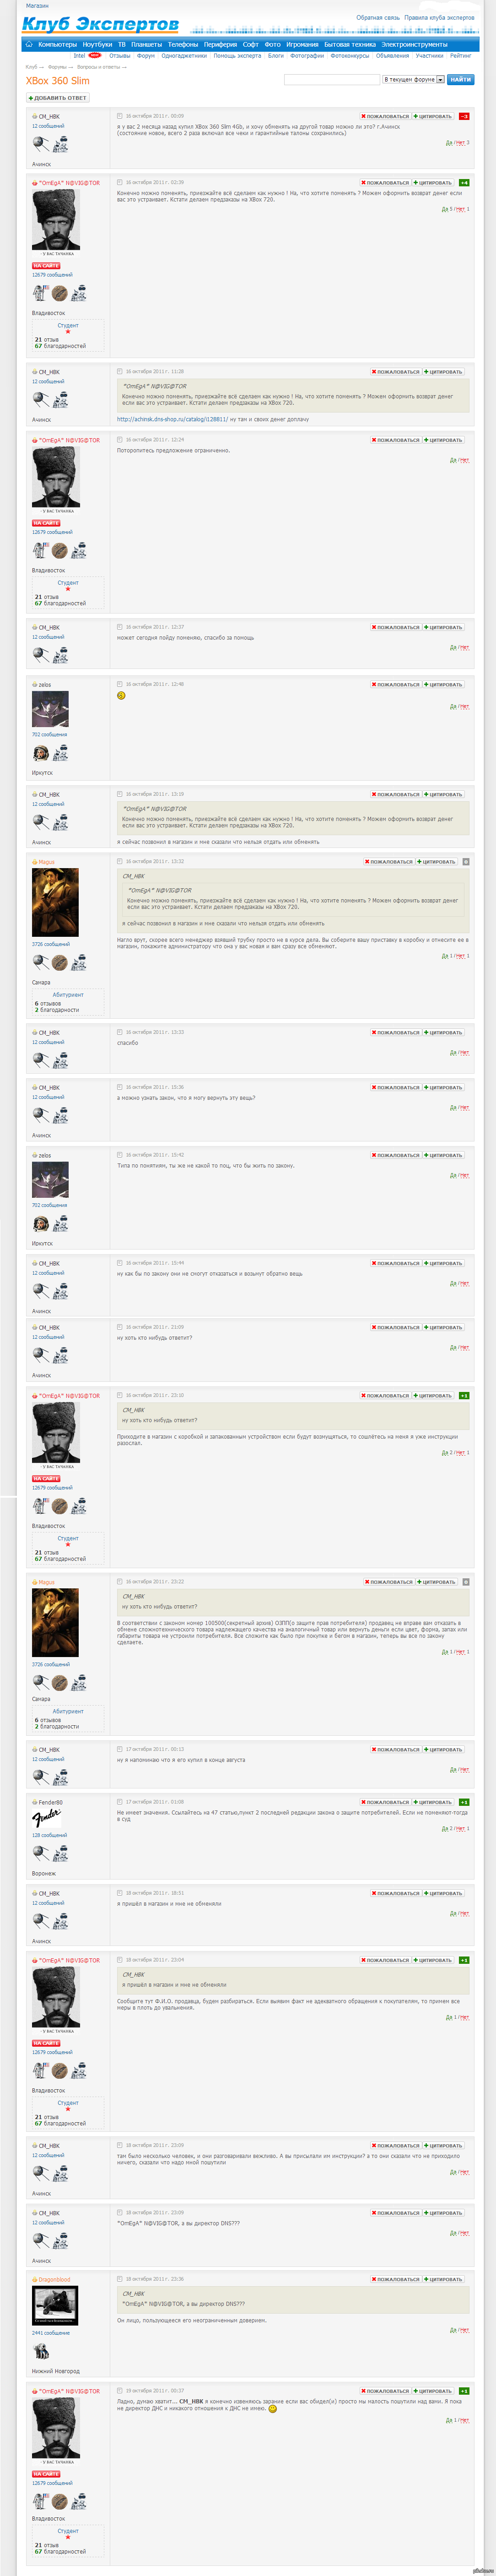This screenshot has height=2576, width=496.
Task: Click the red -3 rating badge
Action: (464, 116)
